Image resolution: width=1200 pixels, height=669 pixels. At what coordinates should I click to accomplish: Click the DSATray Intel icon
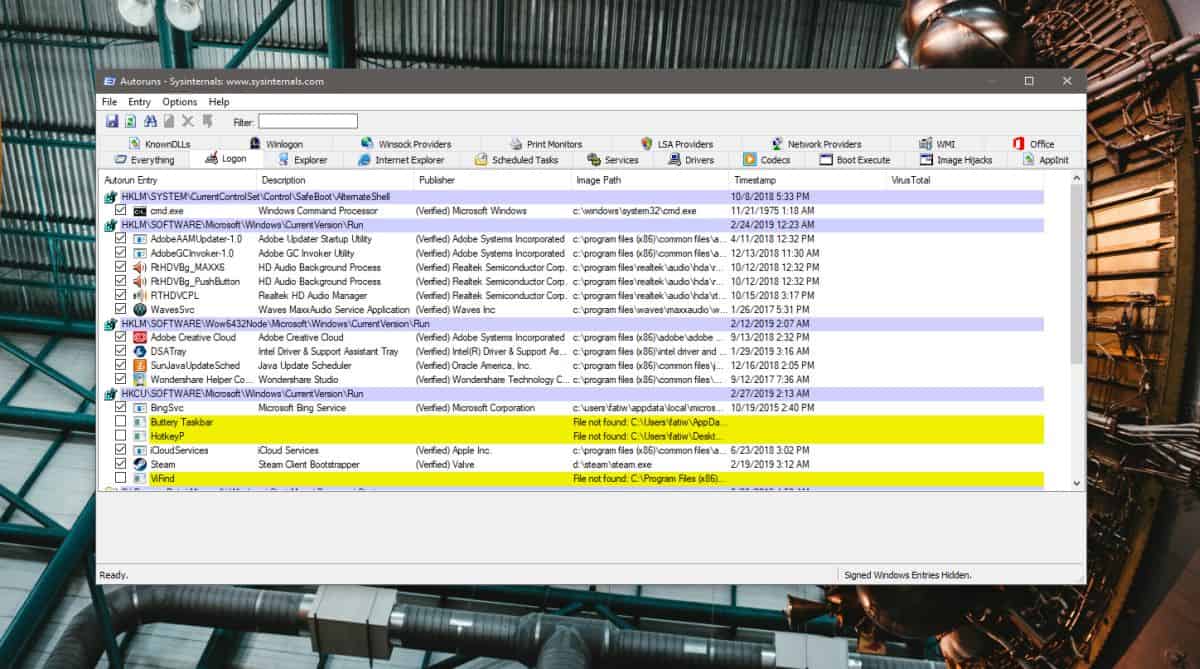140,351
